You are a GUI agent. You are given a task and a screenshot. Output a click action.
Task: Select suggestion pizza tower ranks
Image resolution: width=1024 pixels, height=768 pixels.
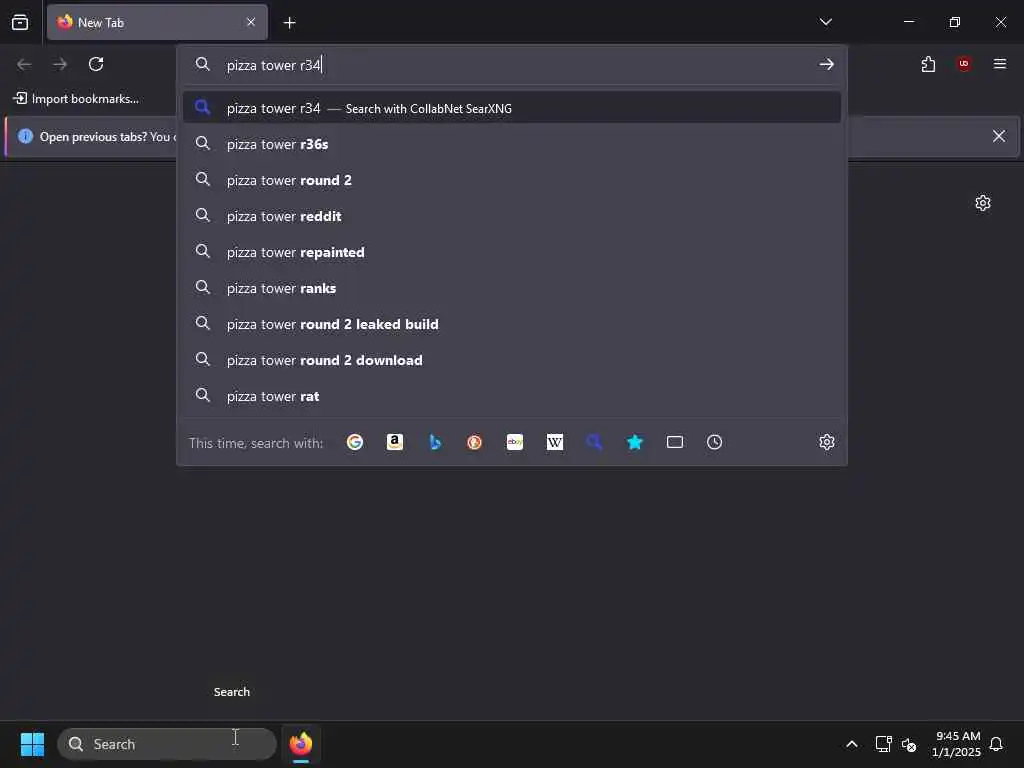[x=512, y=288]
